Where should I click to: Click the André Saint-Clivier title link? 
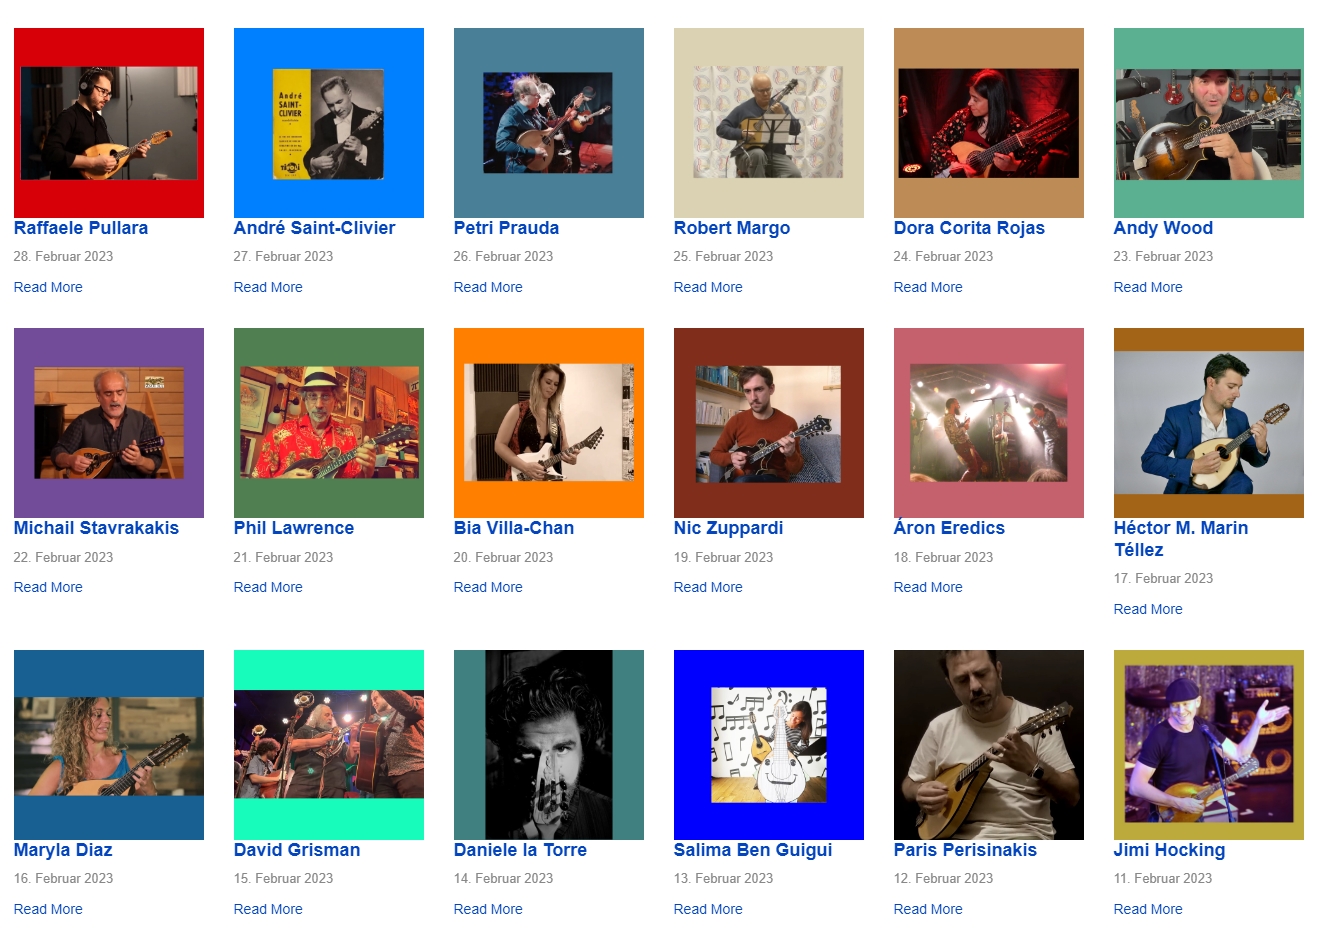314,228
